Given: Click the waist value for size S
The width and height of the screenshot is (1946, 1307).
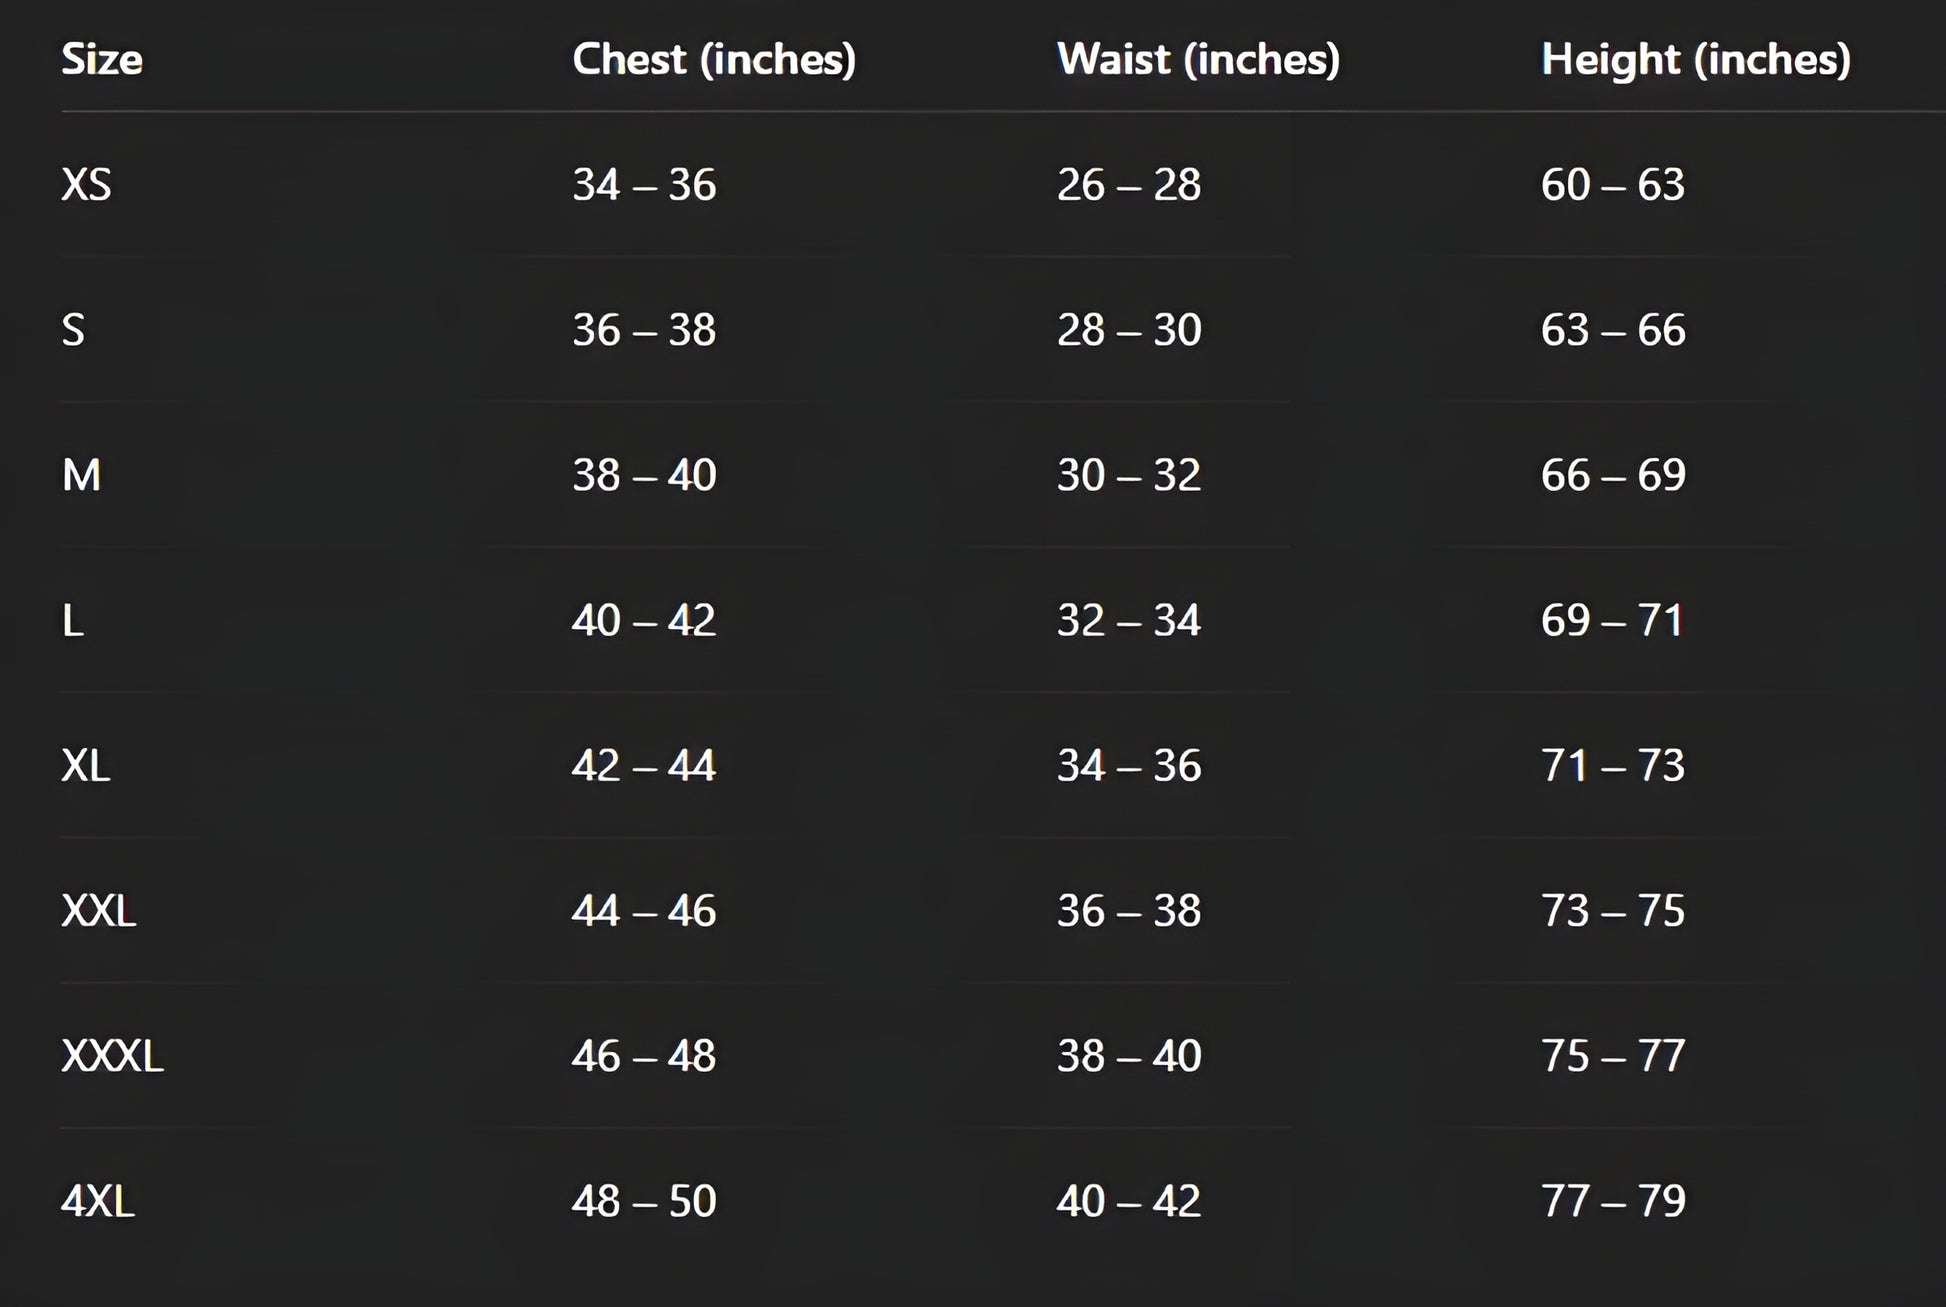Looking at the screenshot, I should [x=1129, y=330].
